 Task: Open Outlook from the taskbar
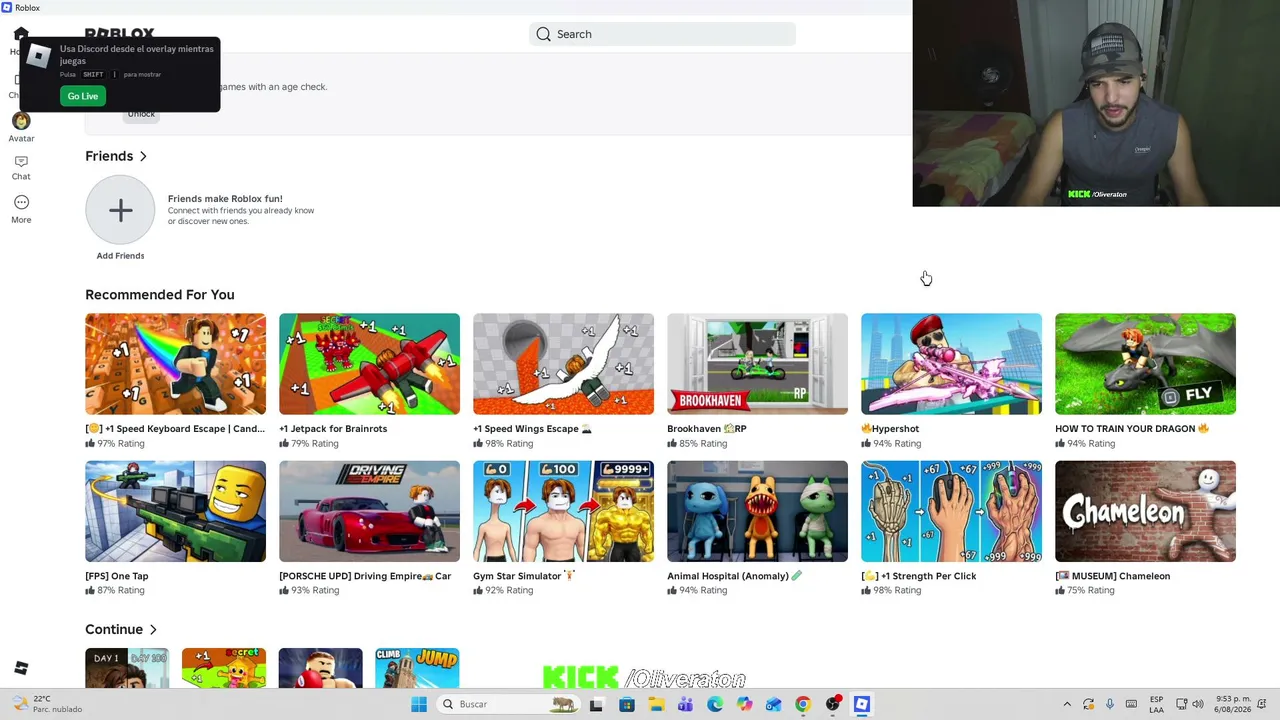coord(773,704)
